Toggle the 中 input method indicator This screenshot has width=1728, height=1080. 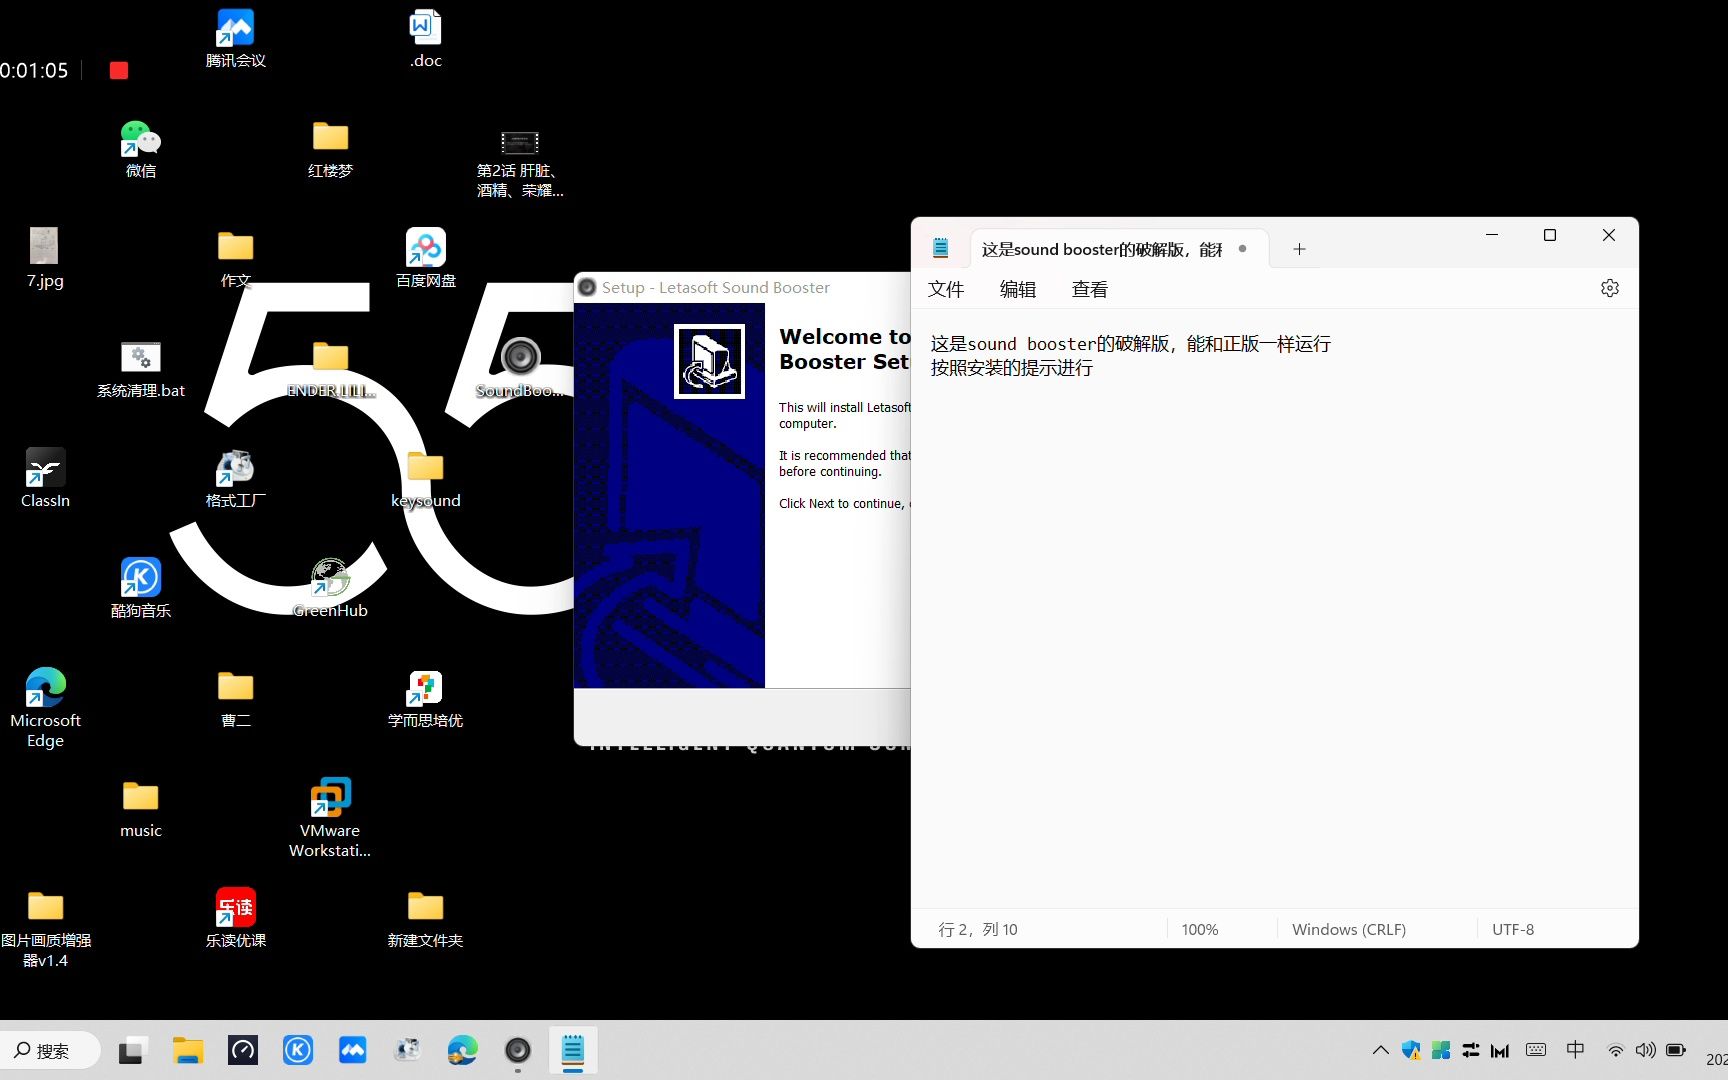pyautogui.click(x=1575, y=1050)
